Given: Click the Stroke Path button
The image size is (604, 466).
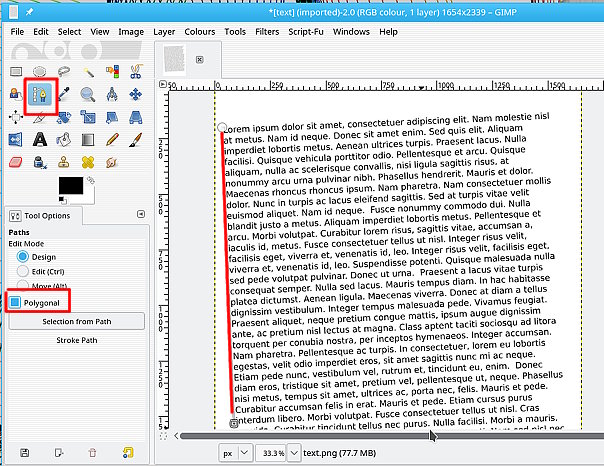Looking at the screenshot, I should (x=77, y=340).
